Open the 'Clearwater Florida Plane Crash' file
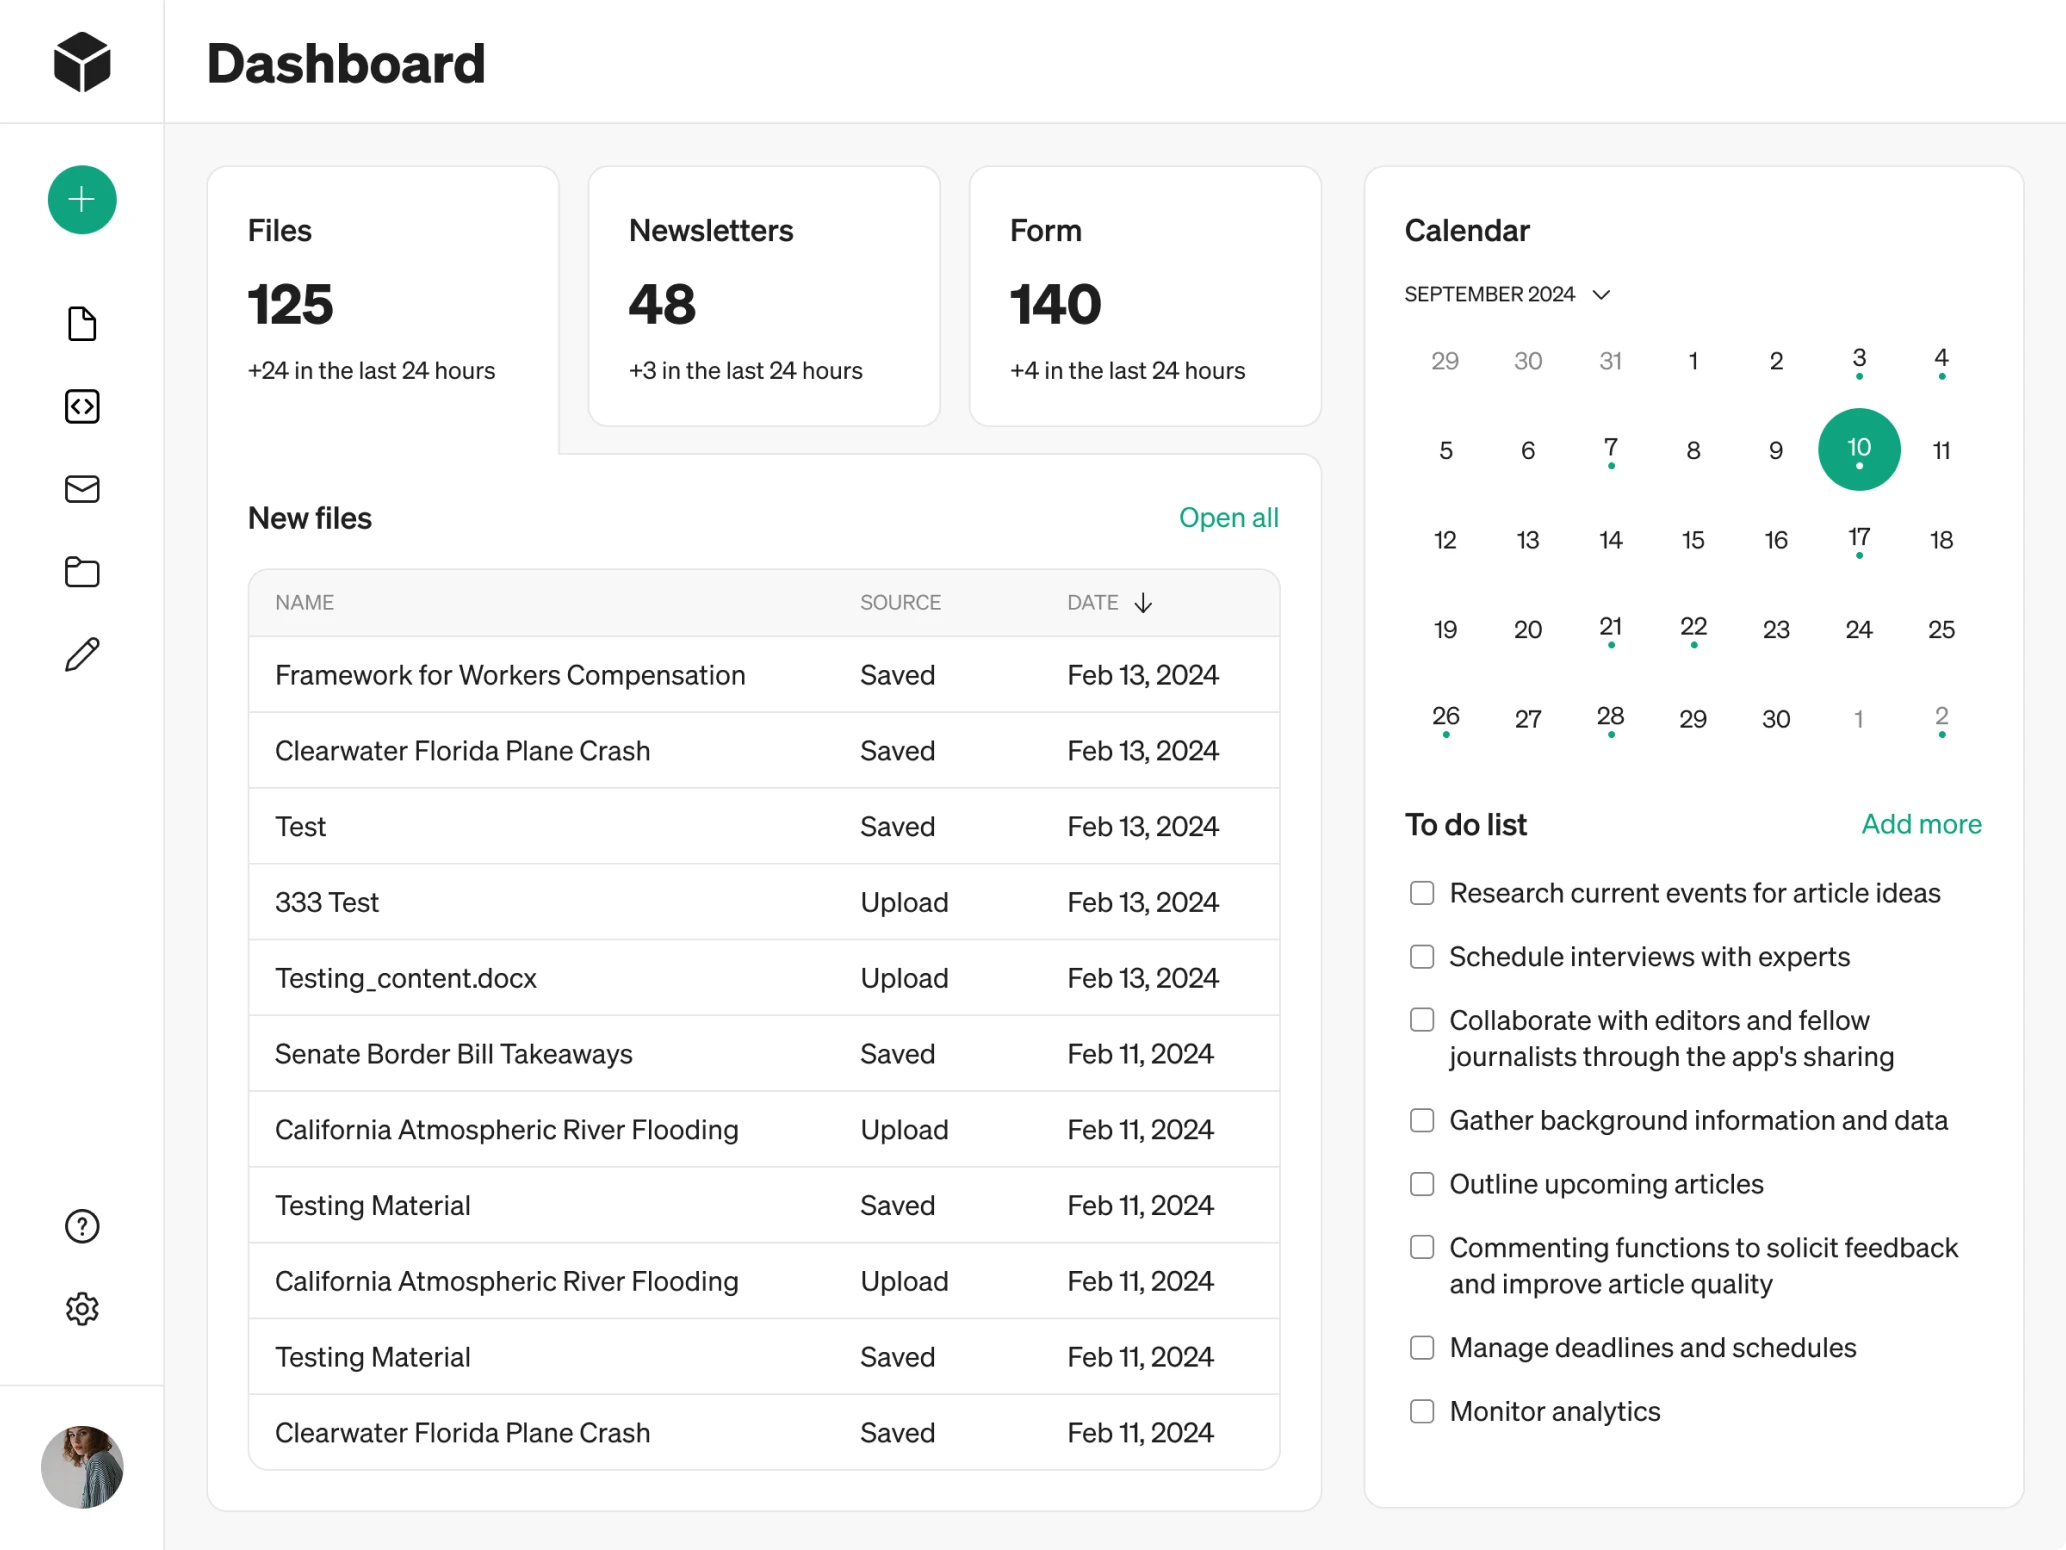Screen dimensions: 2066x1550 462,750
